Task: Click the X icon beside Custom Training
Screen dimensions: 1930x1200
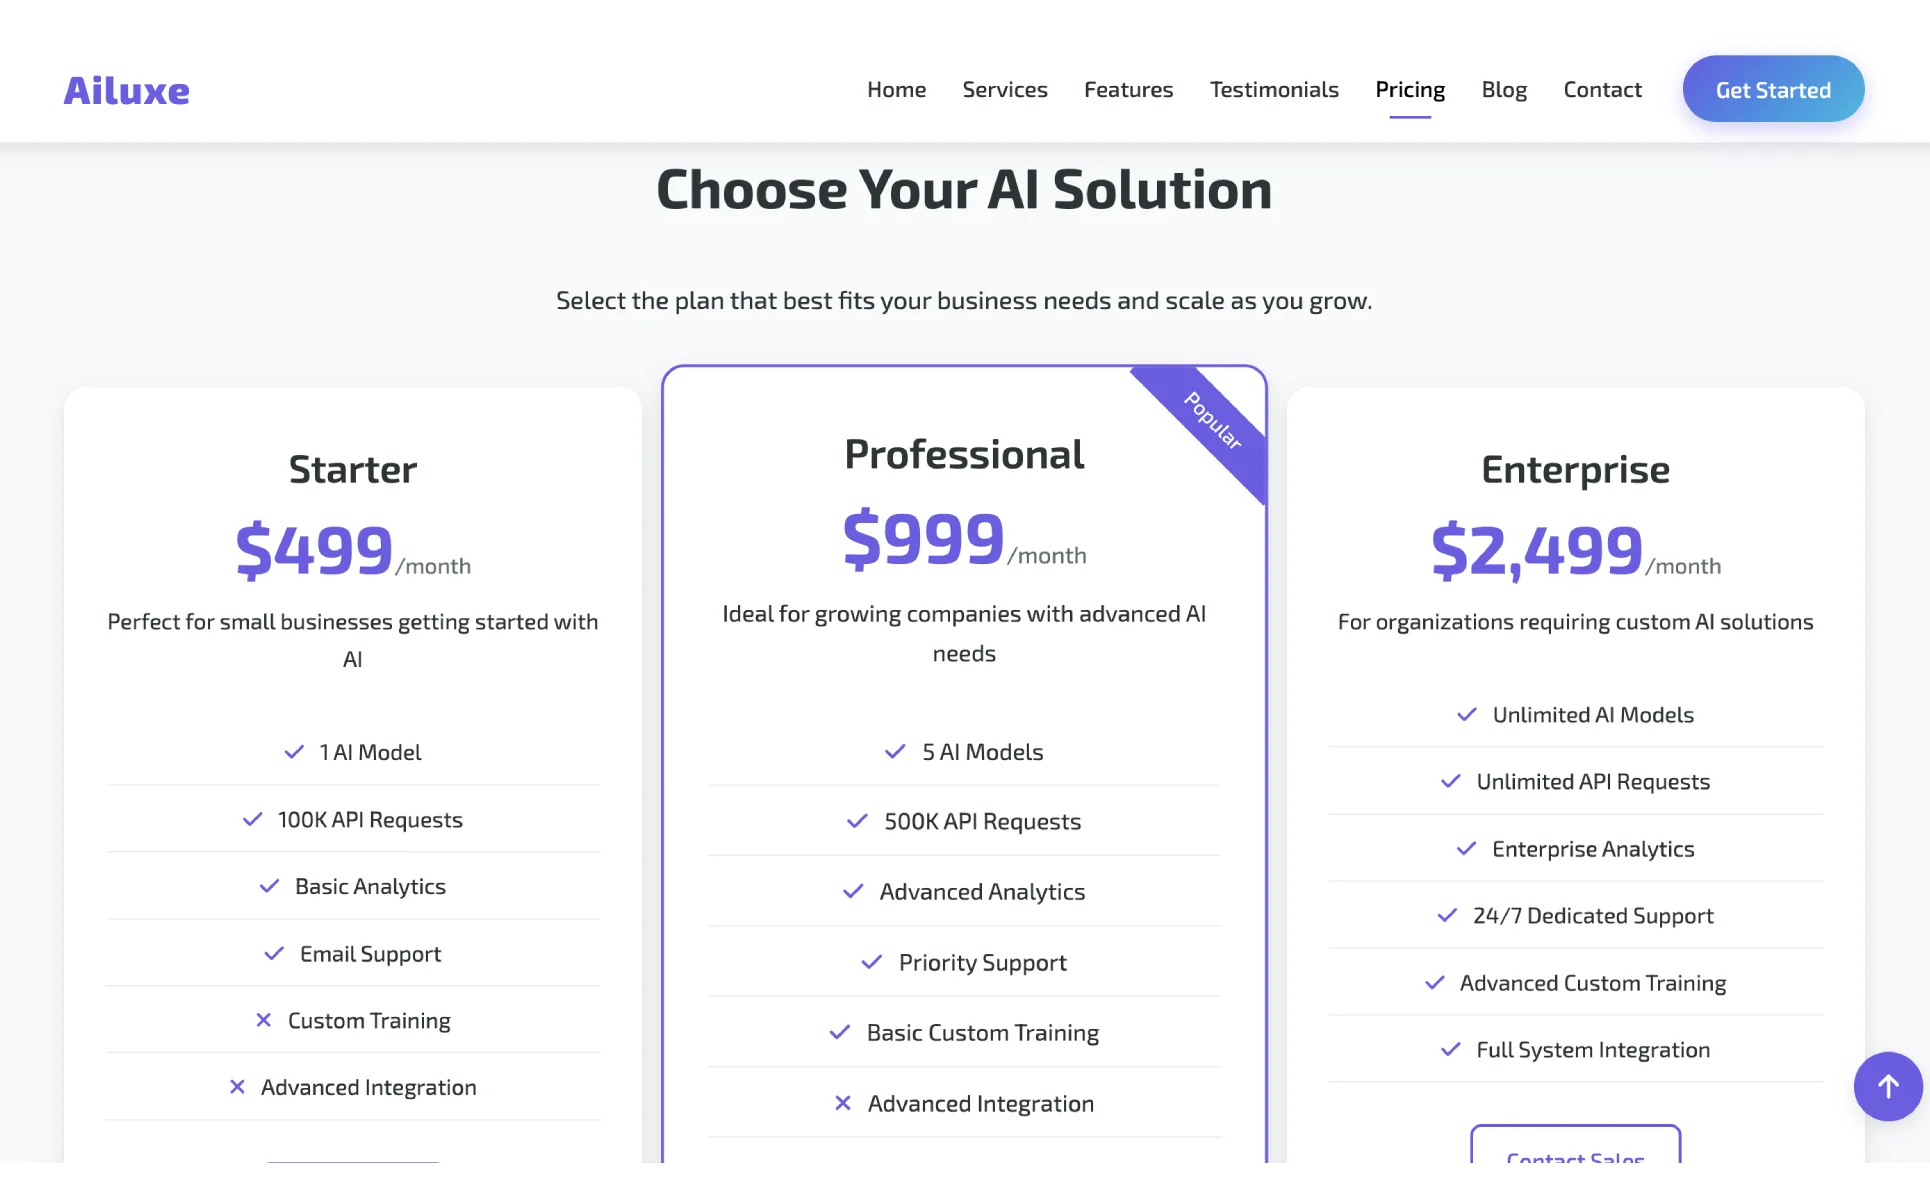Action: [264, 1020]
